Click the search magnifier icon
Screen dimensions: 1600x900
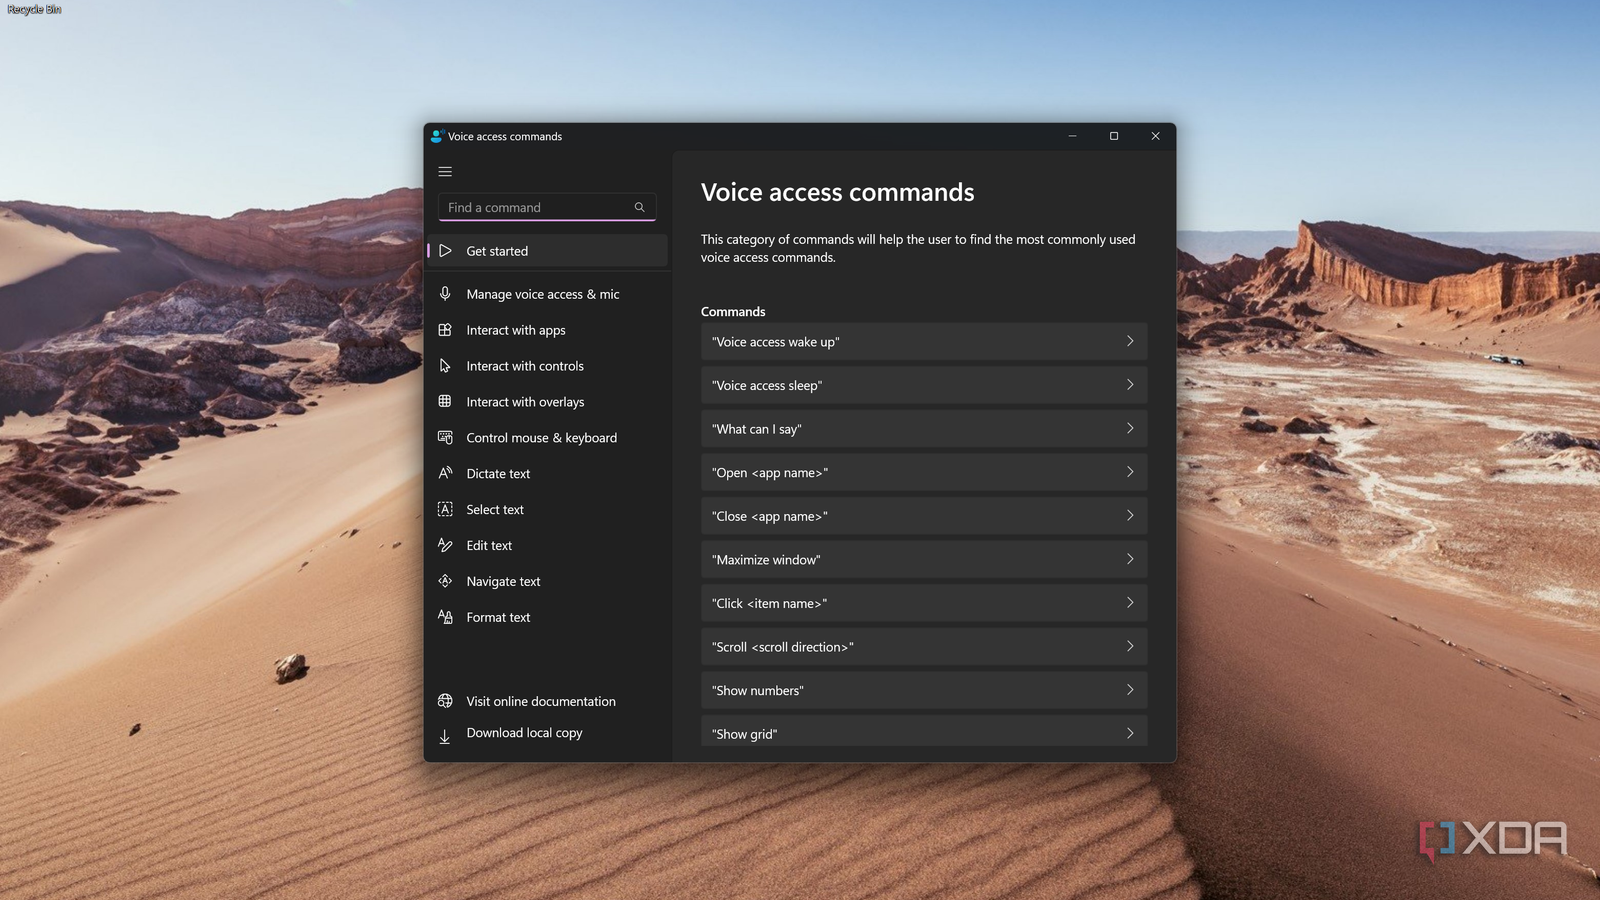(x=639, y=207)
